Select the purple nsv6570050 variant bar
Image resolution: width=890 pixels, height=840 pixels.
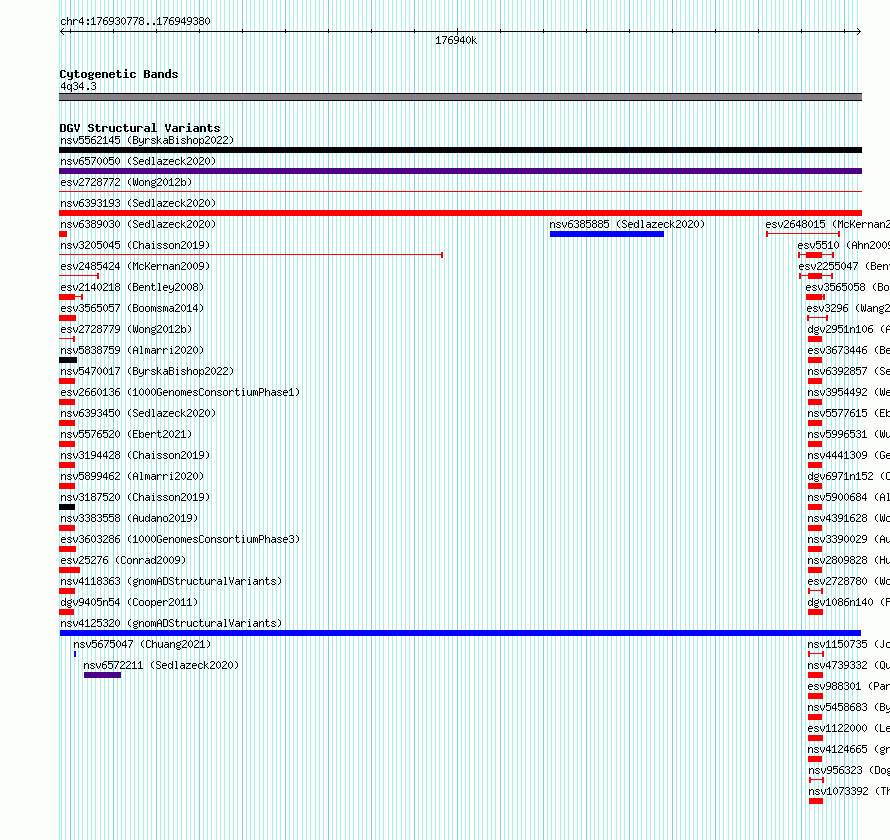tap(460, 171)
